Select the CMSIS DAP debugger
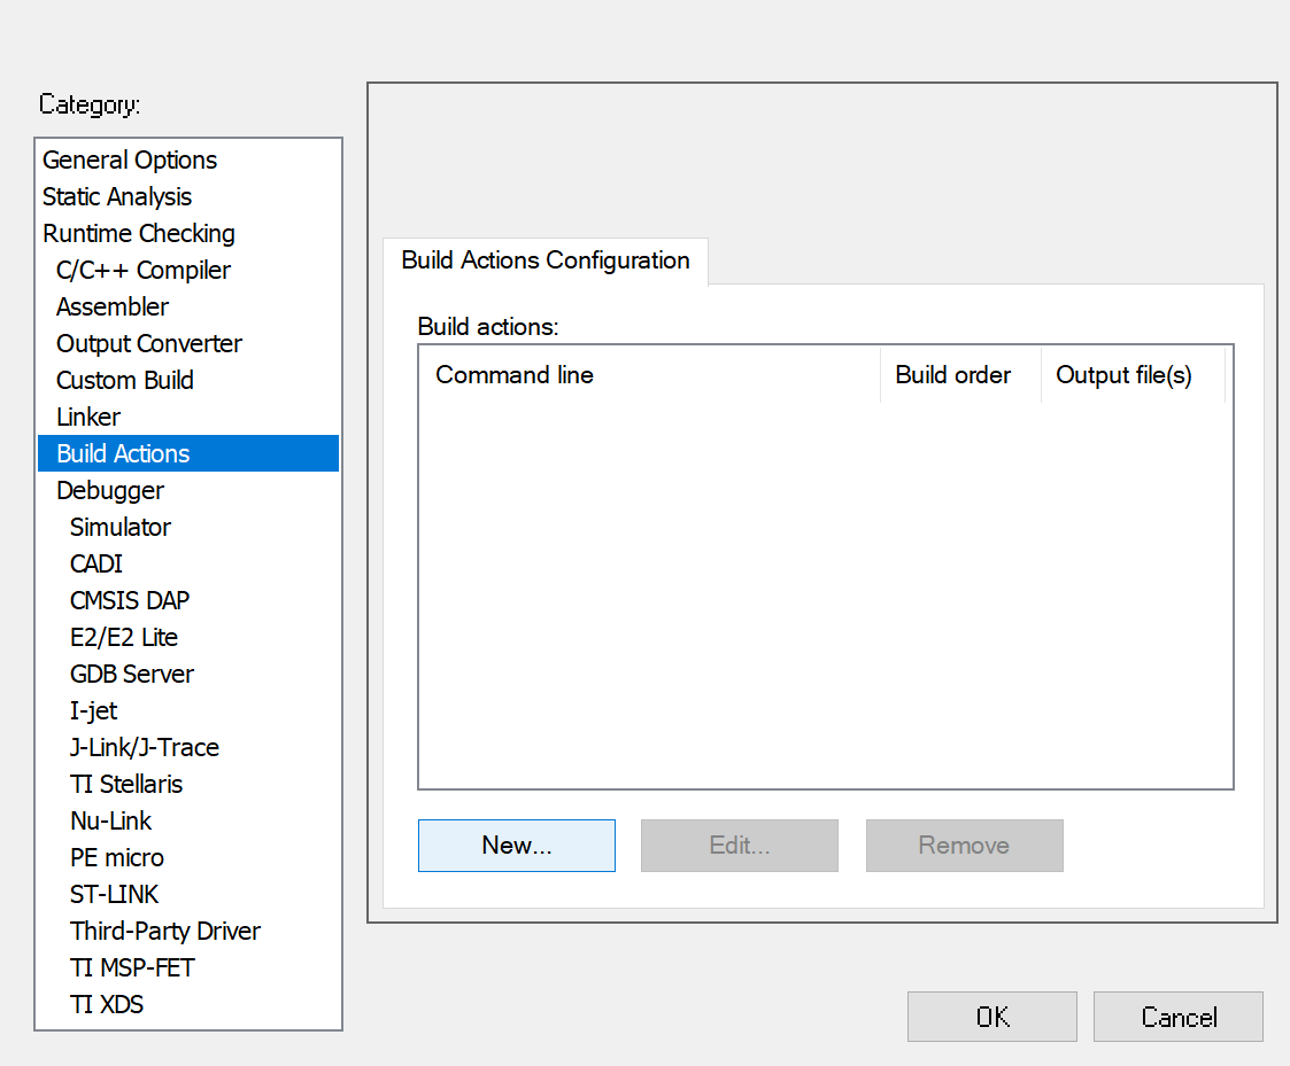The width and height of the screenshot is (1290, 1066). click(129, 600)
